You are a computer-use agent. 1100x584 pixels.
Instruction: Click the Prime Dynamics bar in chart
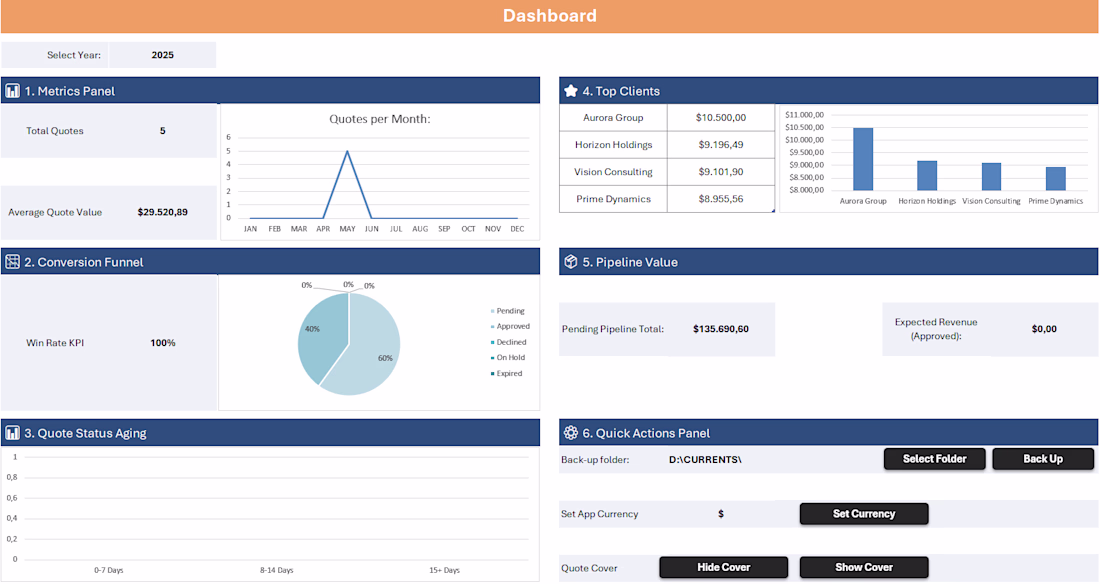[x=1056, y=179]
